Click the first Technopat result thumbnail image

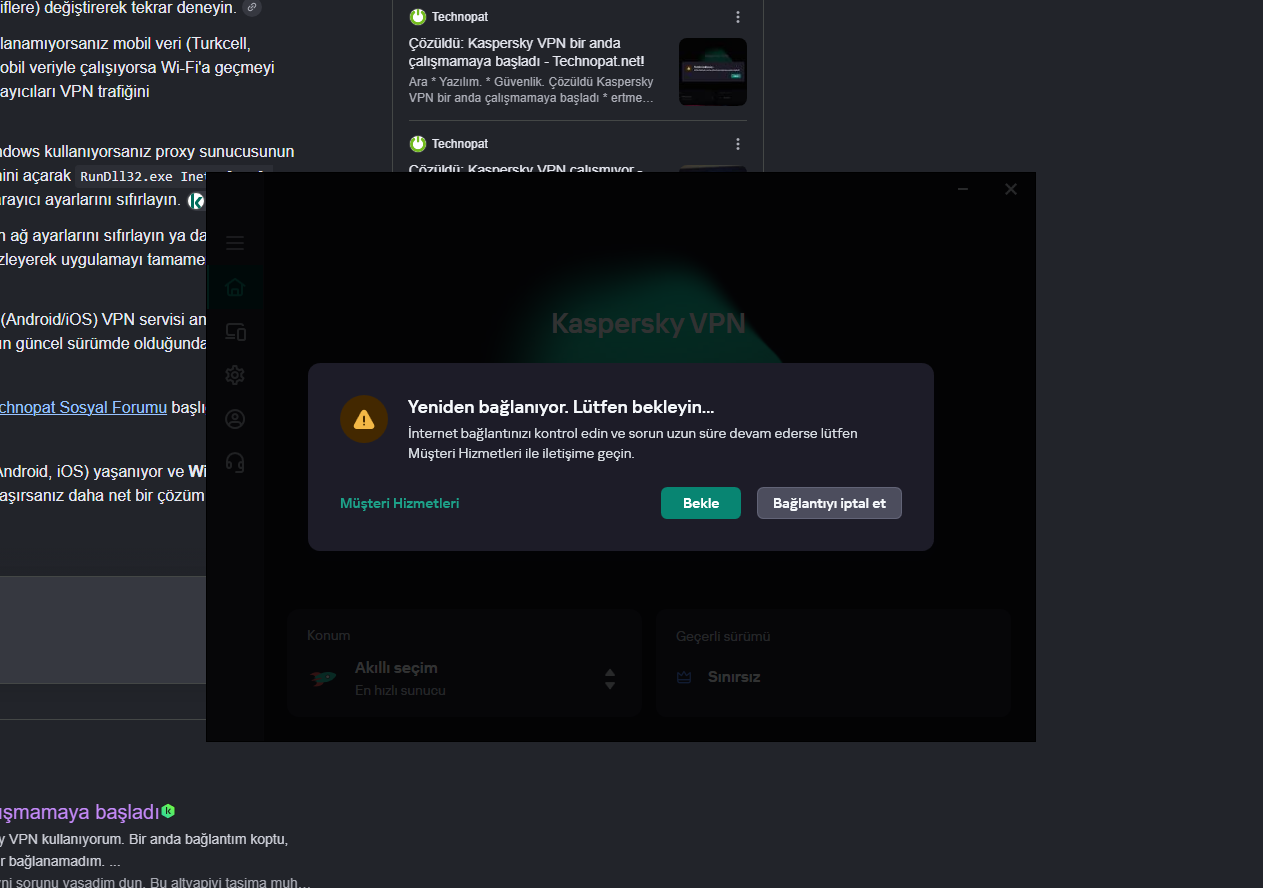click(713, 72)
